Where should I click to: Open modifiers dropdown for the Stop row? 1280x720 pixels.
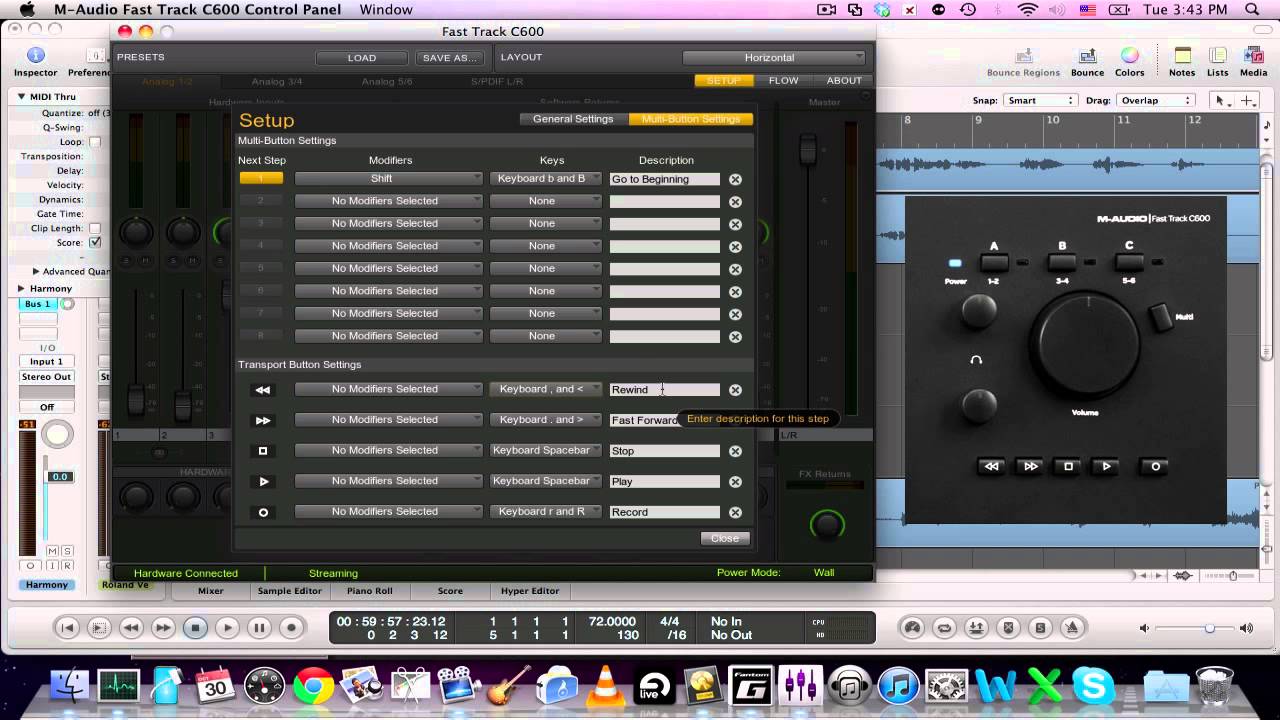(x=388, y=450)
